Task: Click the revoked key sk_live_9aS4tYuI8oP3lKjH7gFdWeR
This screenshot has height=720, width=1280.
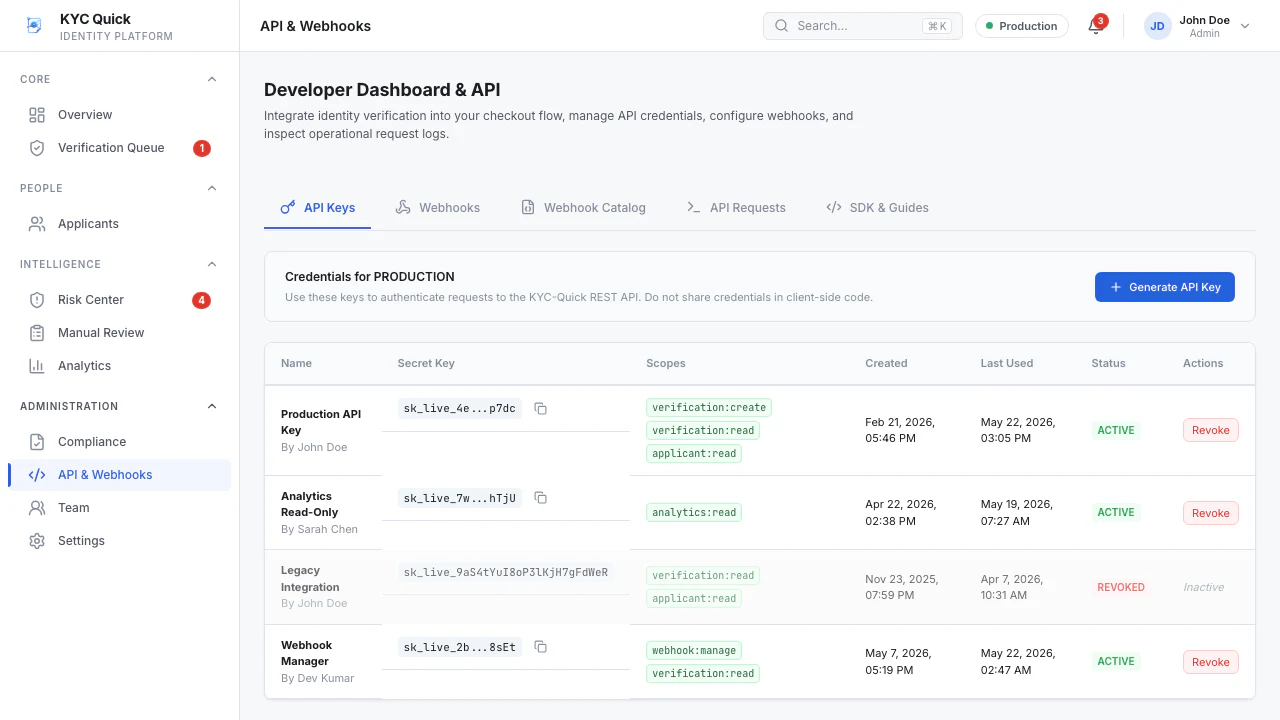Action: coord(506,573)
